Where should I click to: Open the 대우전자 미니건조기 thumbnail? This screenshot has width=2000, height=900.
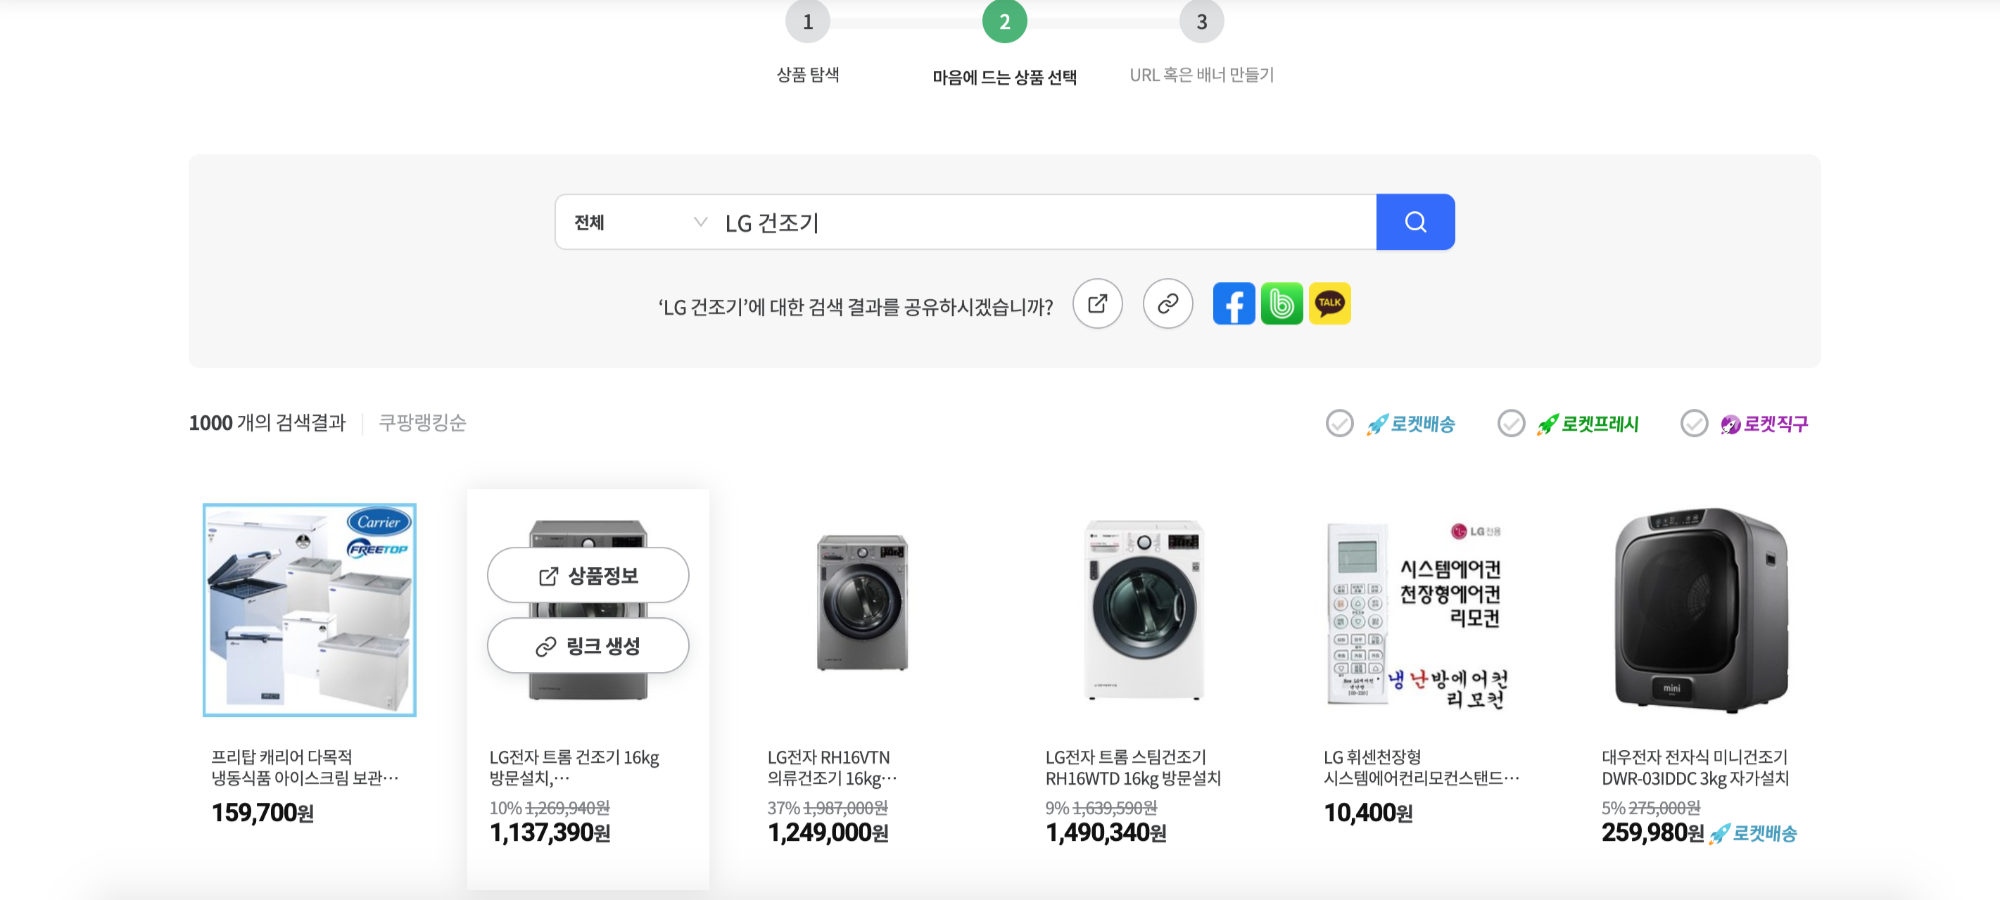point(1701,610)
